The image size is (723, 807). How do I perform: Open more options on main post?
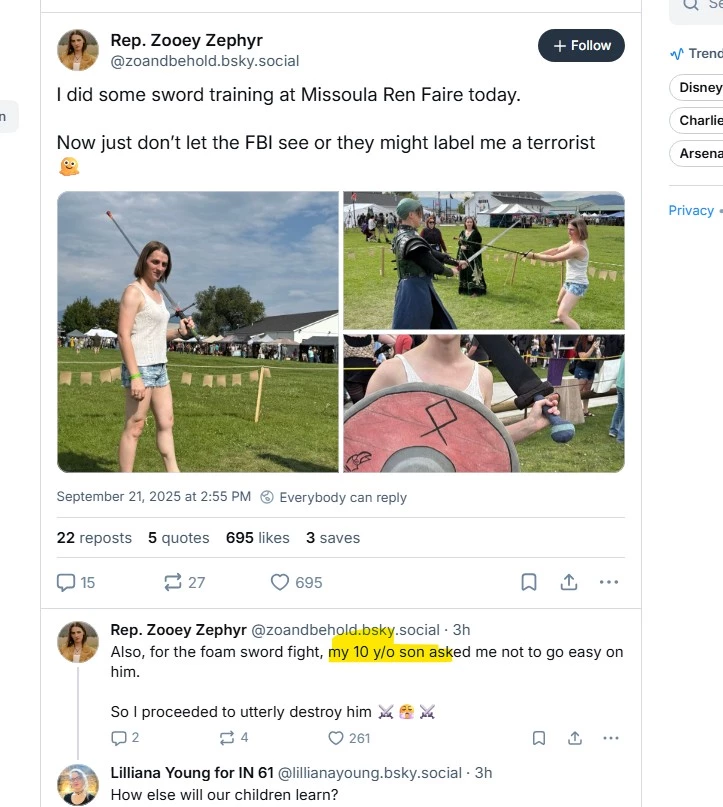click(608, 582)
